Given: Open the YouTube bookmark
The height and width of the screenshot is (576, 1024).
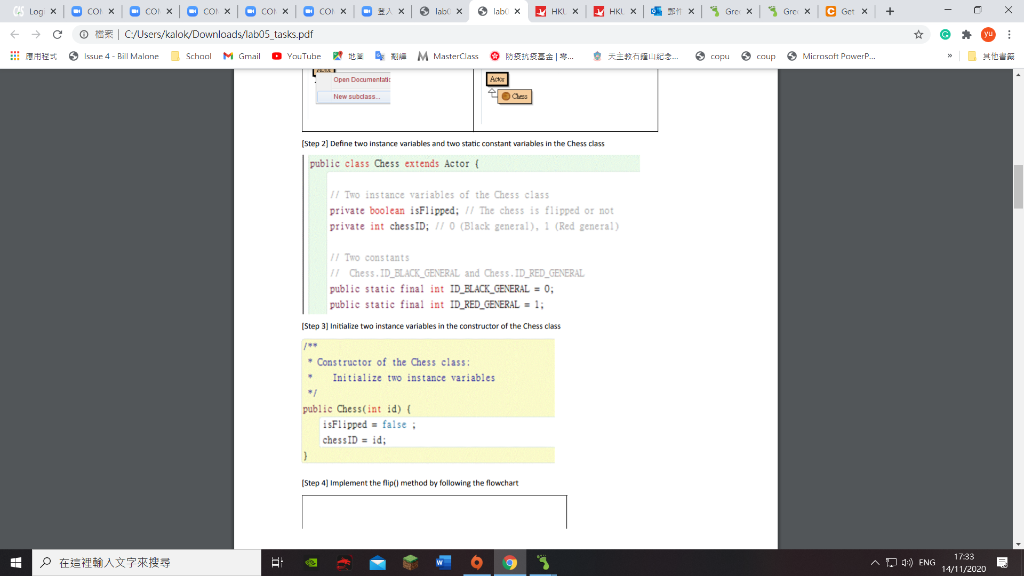Looking at the screenshot, I should [x=296, y=56].
